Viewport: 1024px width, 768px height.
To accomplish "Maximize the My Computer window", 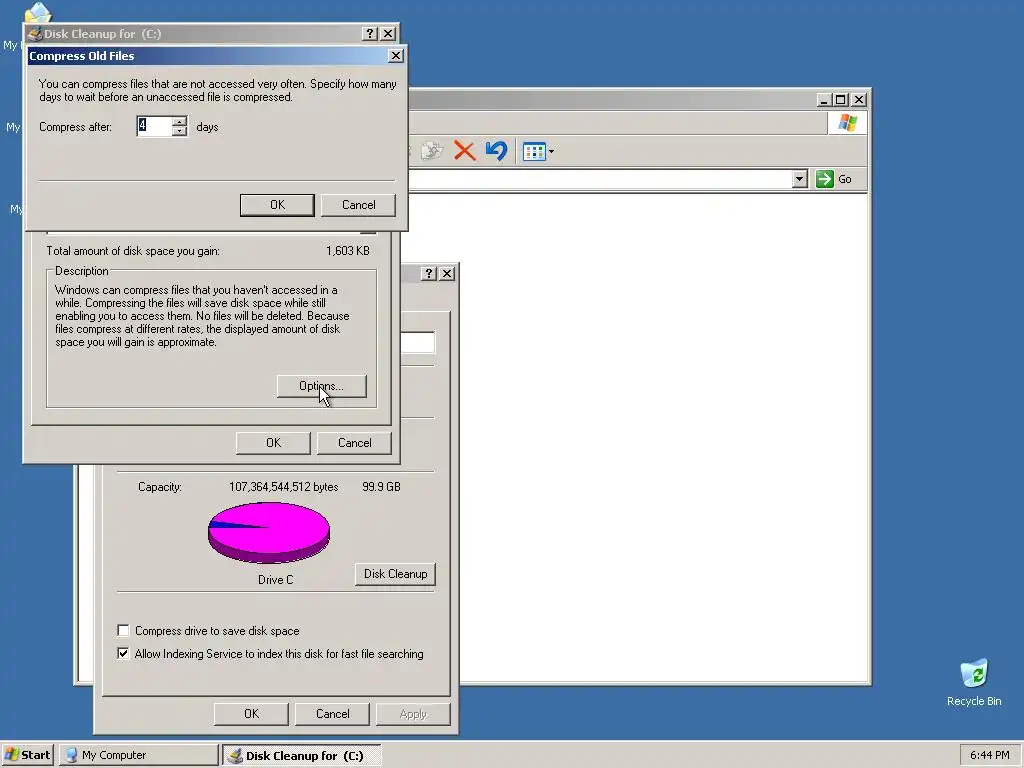I will [841, 99].
